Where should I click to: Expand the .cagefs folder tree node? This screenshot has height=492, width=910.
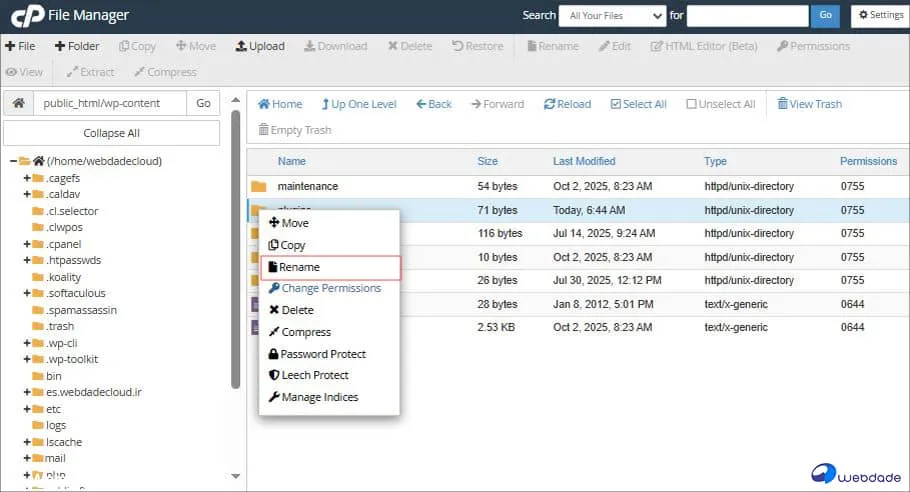[27, 178]
